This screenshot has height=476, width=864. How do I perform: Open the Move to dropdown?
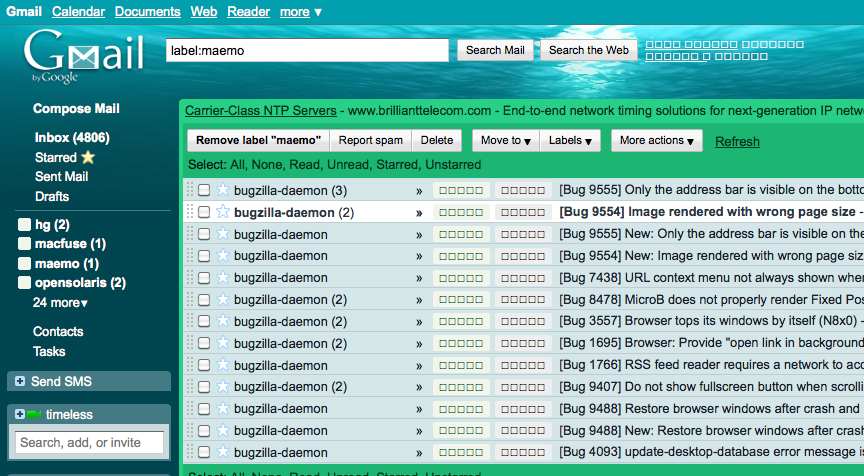pyautogui.click(x=506, y=140)
